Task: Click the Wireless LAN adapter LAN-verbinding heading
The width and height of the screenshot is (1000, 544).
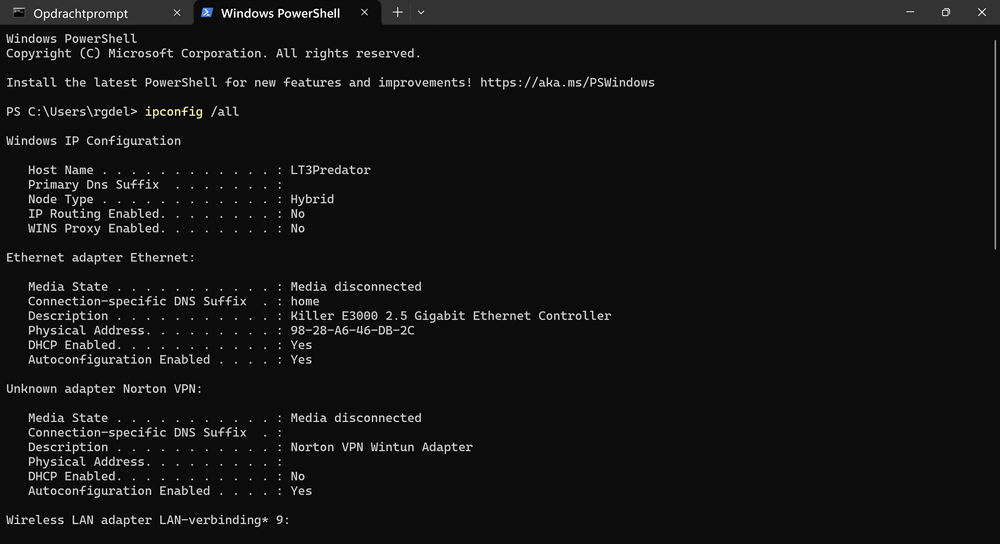Action: click(x=148, y=520)
